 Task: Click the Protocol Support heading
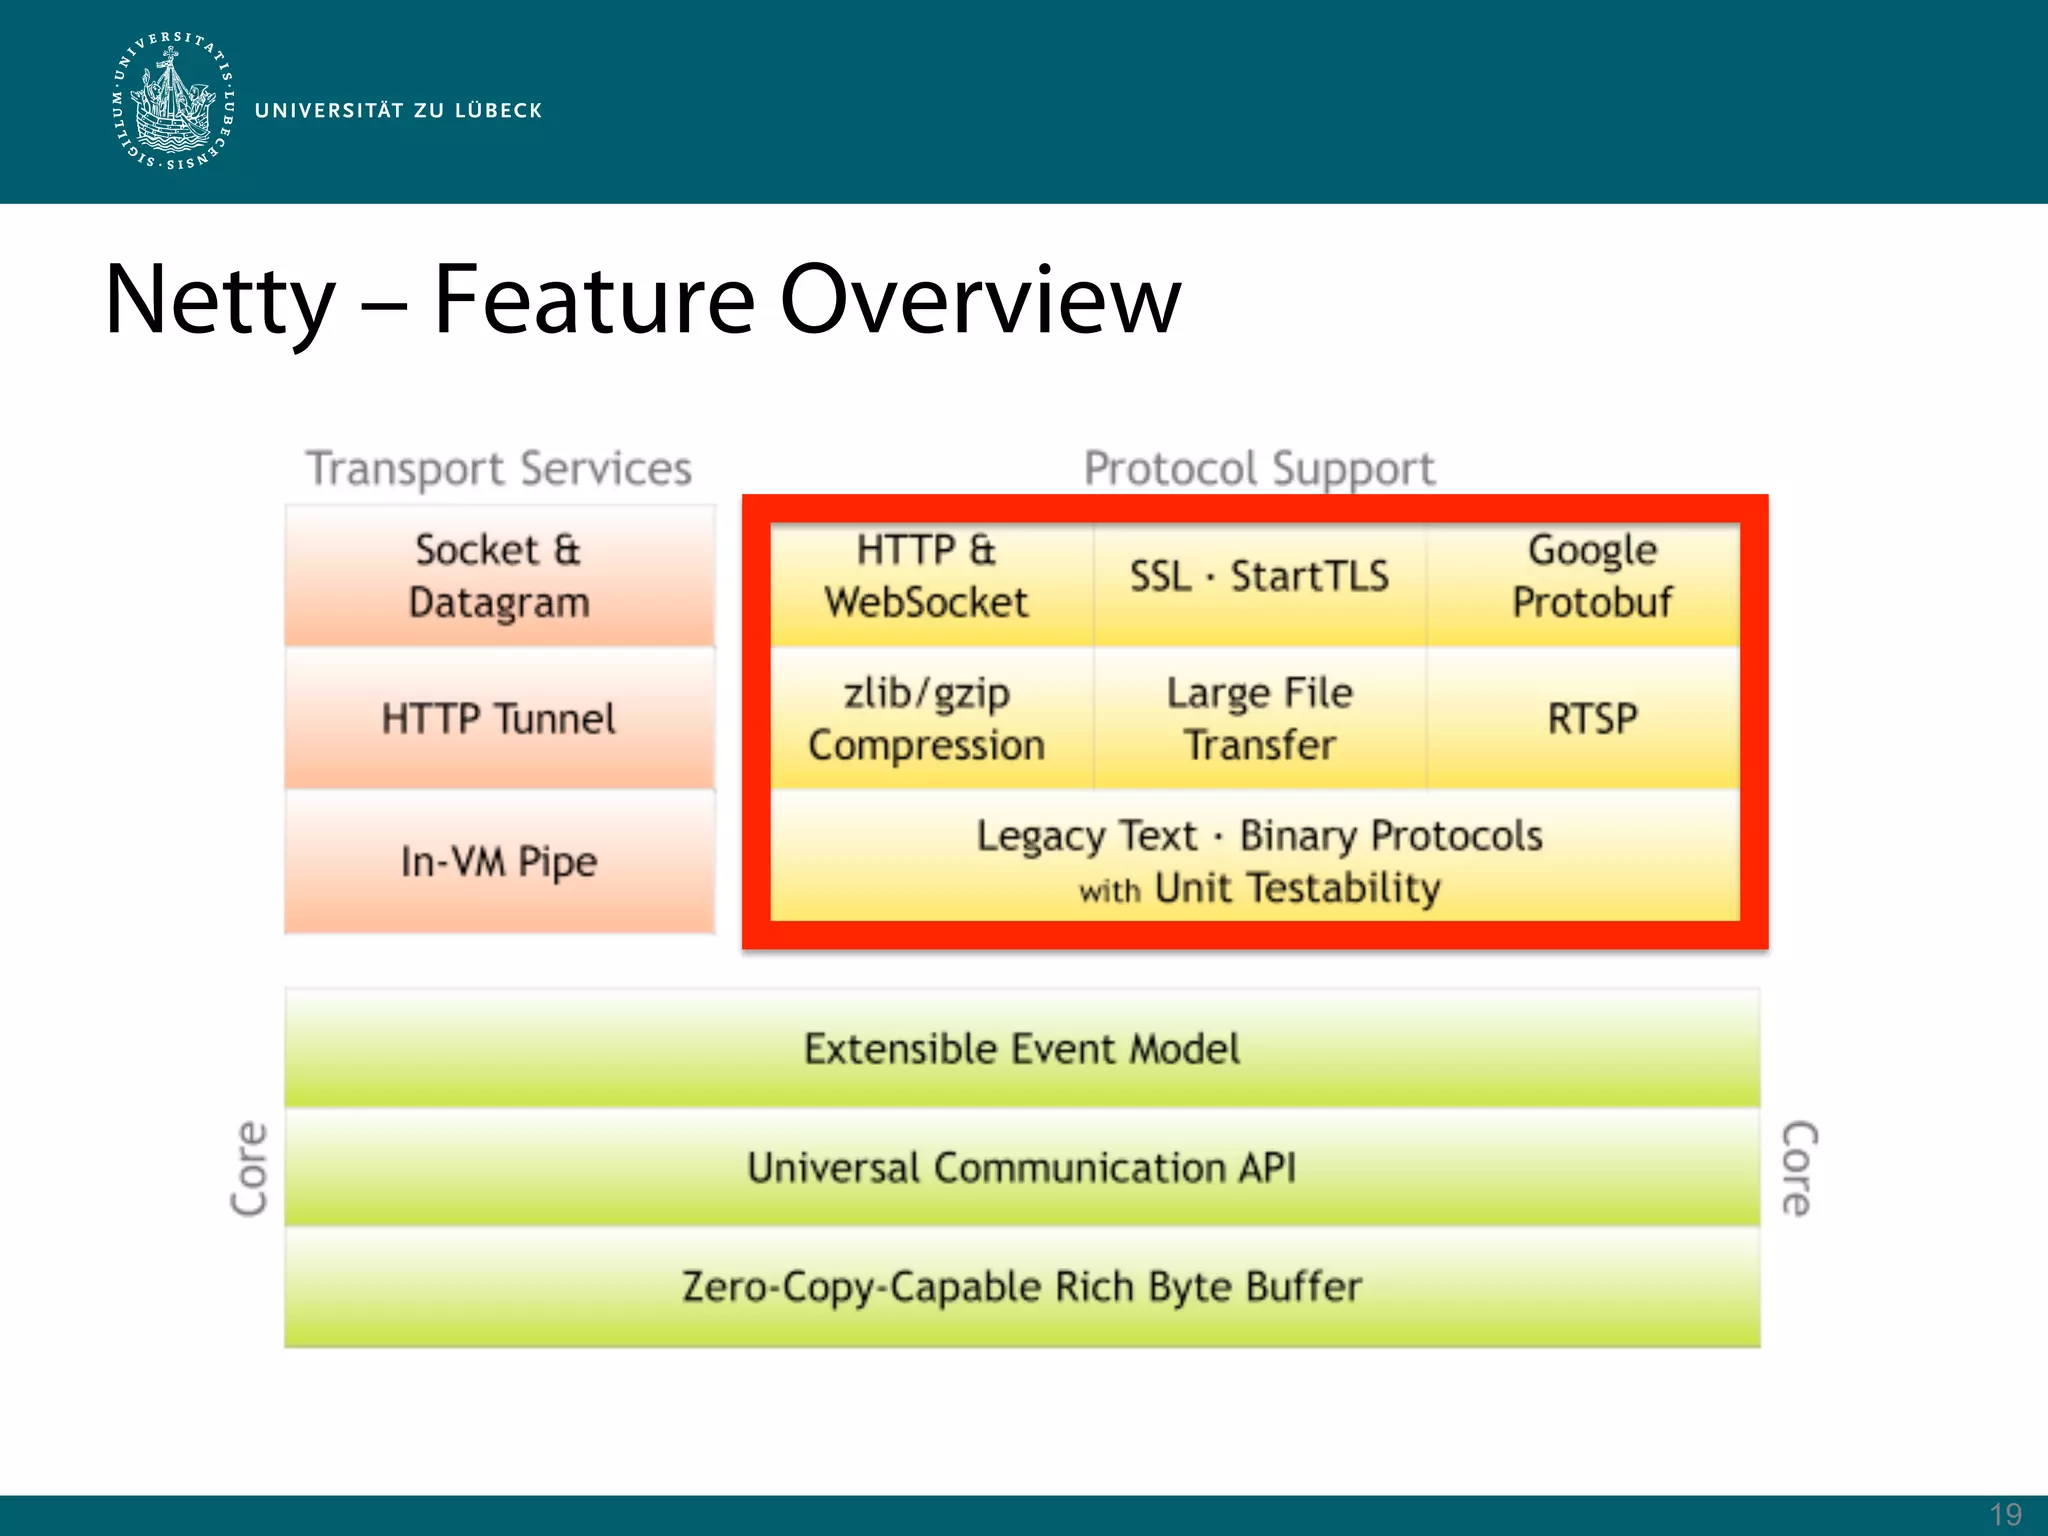1259,468
